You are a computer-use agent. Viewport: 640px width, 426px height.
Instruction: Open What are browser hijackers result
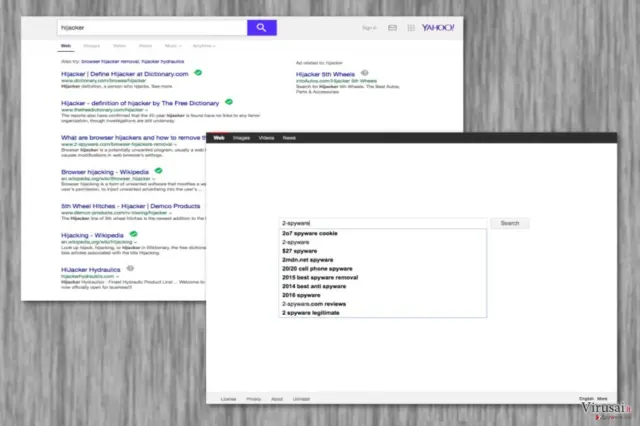133,138
